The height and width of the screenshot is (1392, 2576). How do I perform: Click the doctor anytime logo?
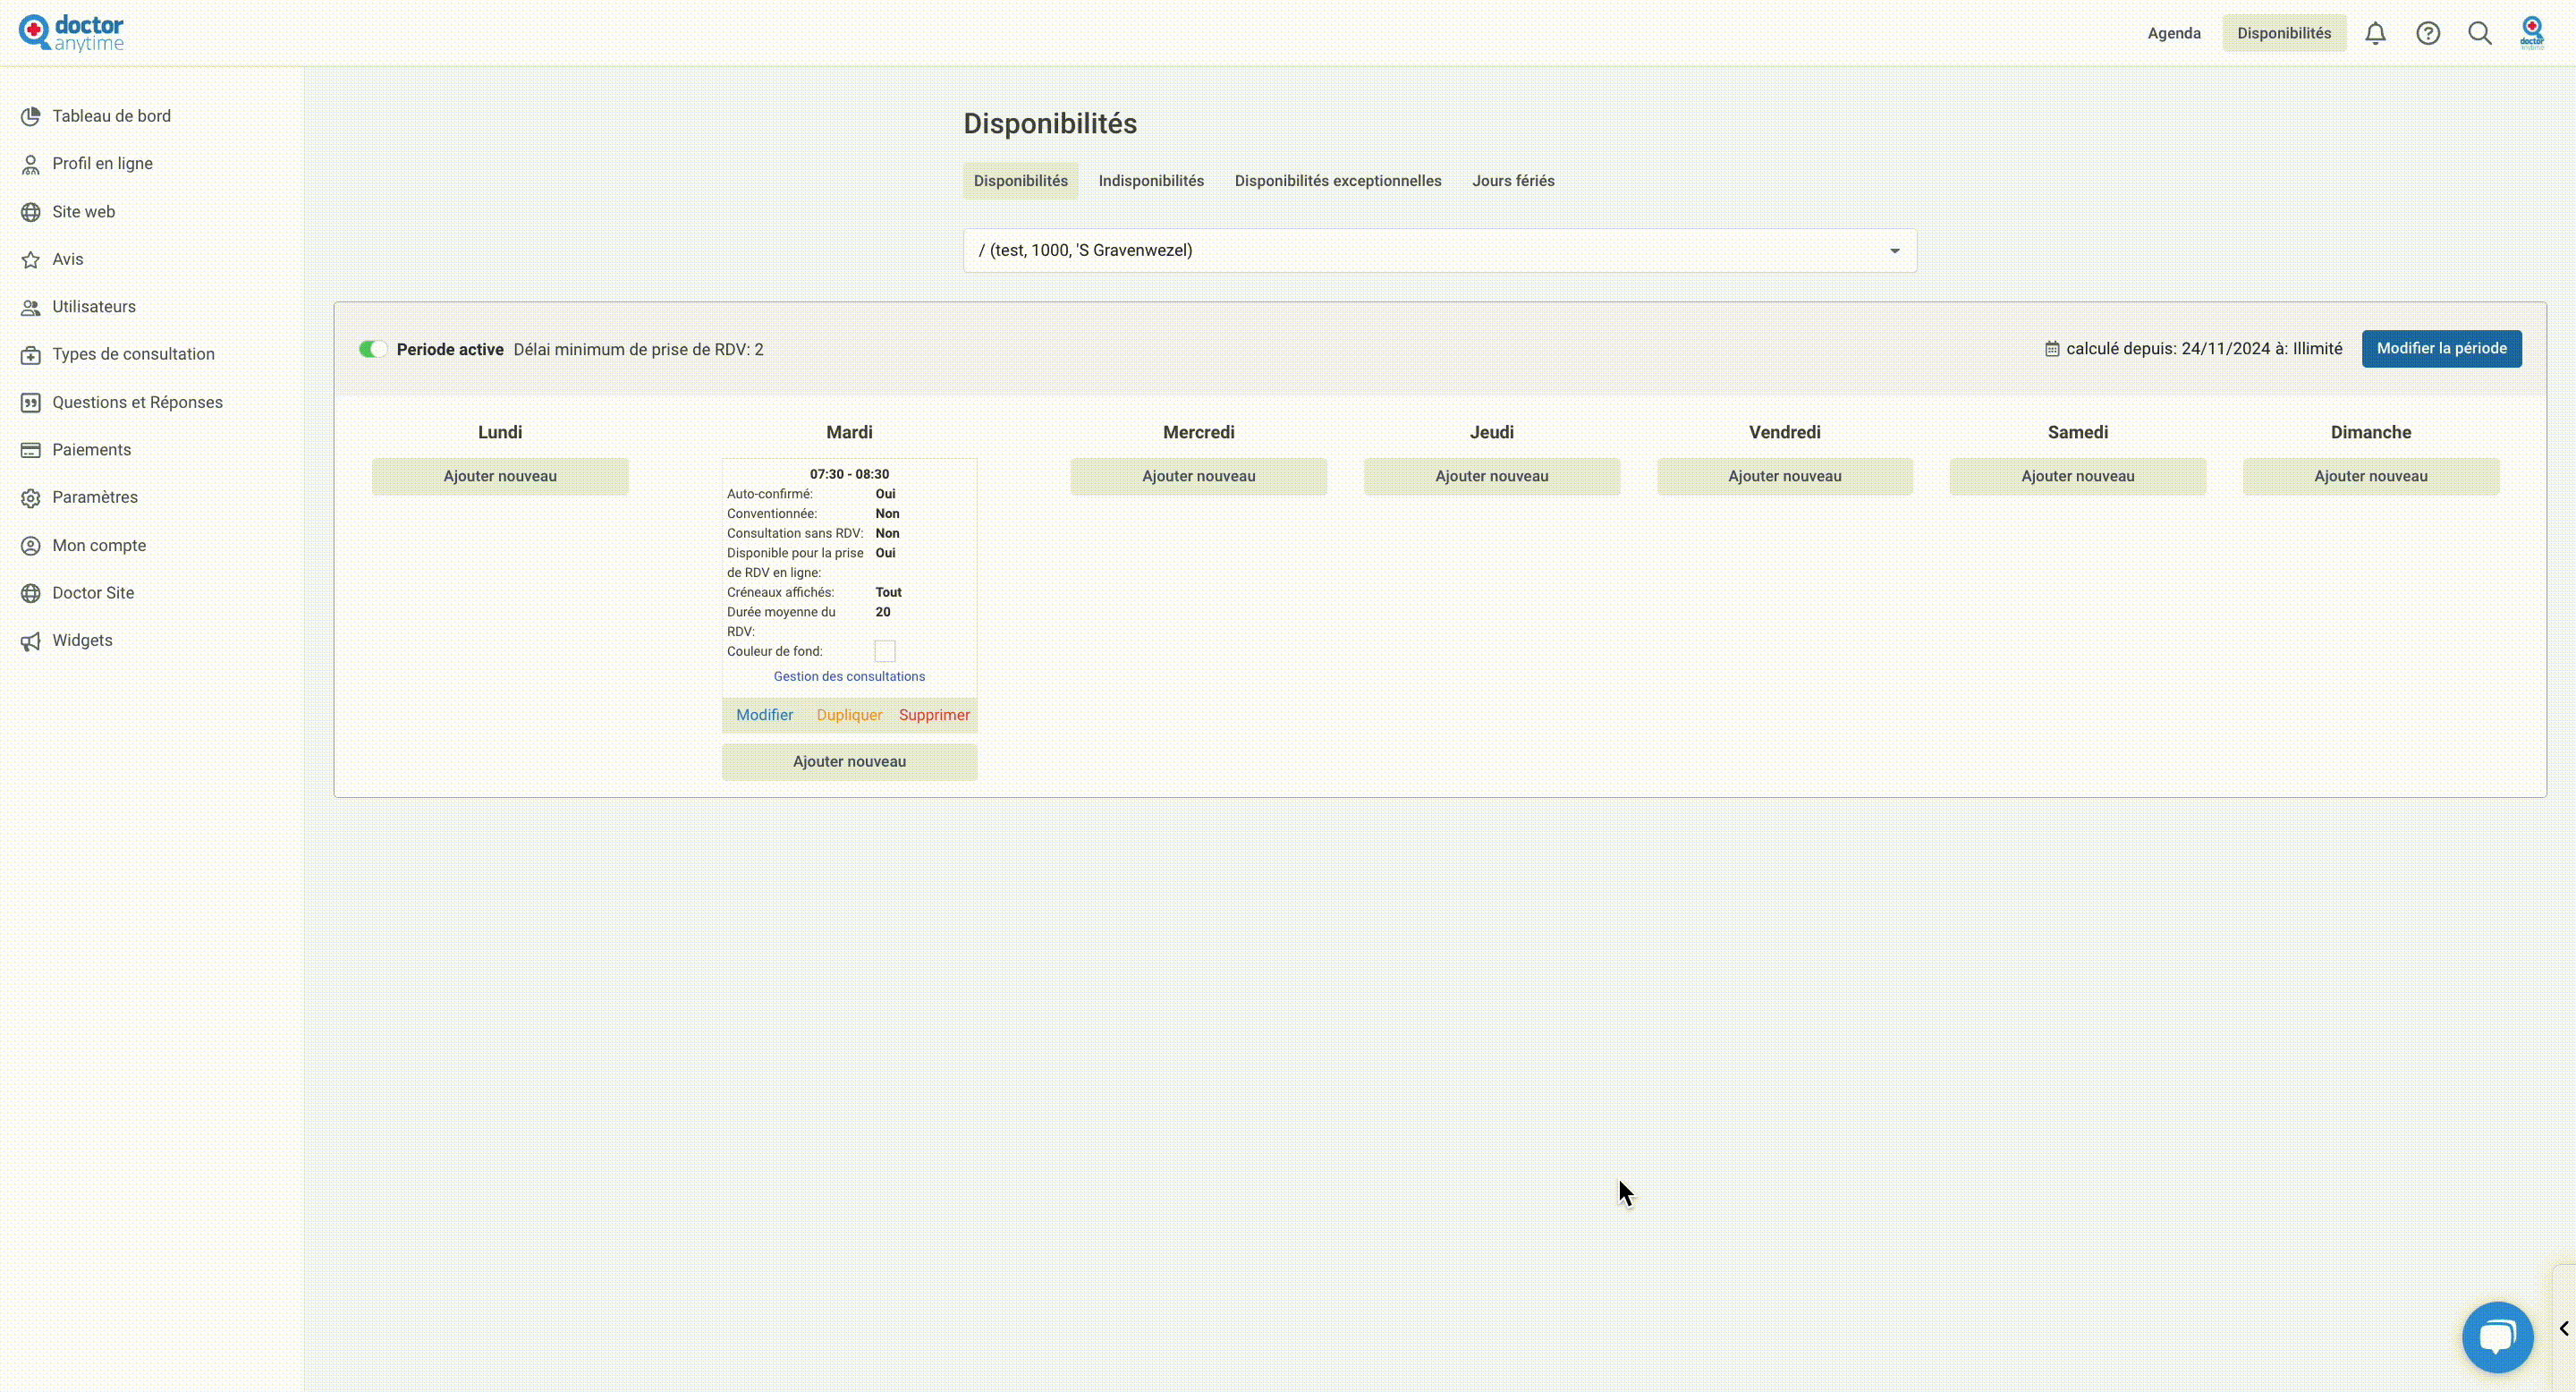tap(71, 33)
